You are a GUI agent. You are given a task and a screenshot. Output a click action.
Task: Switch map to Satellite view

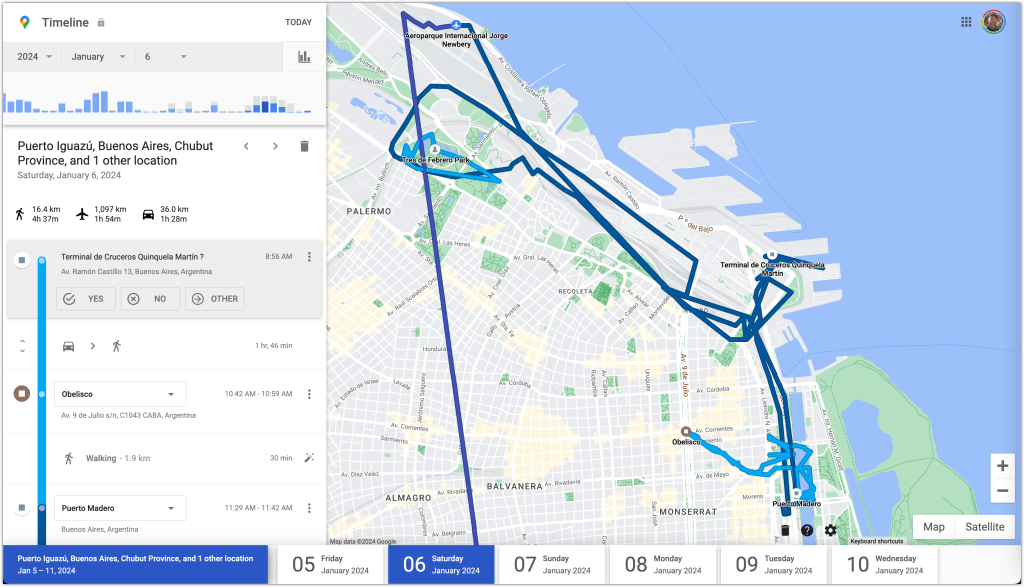tap(985, 527)
